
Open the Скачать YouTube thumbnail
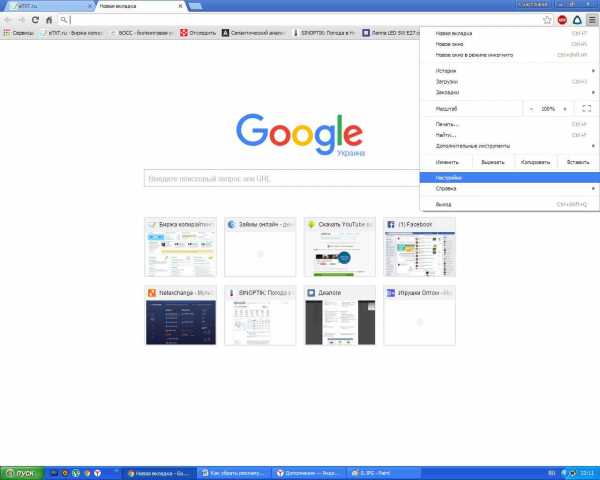(340, 247)
